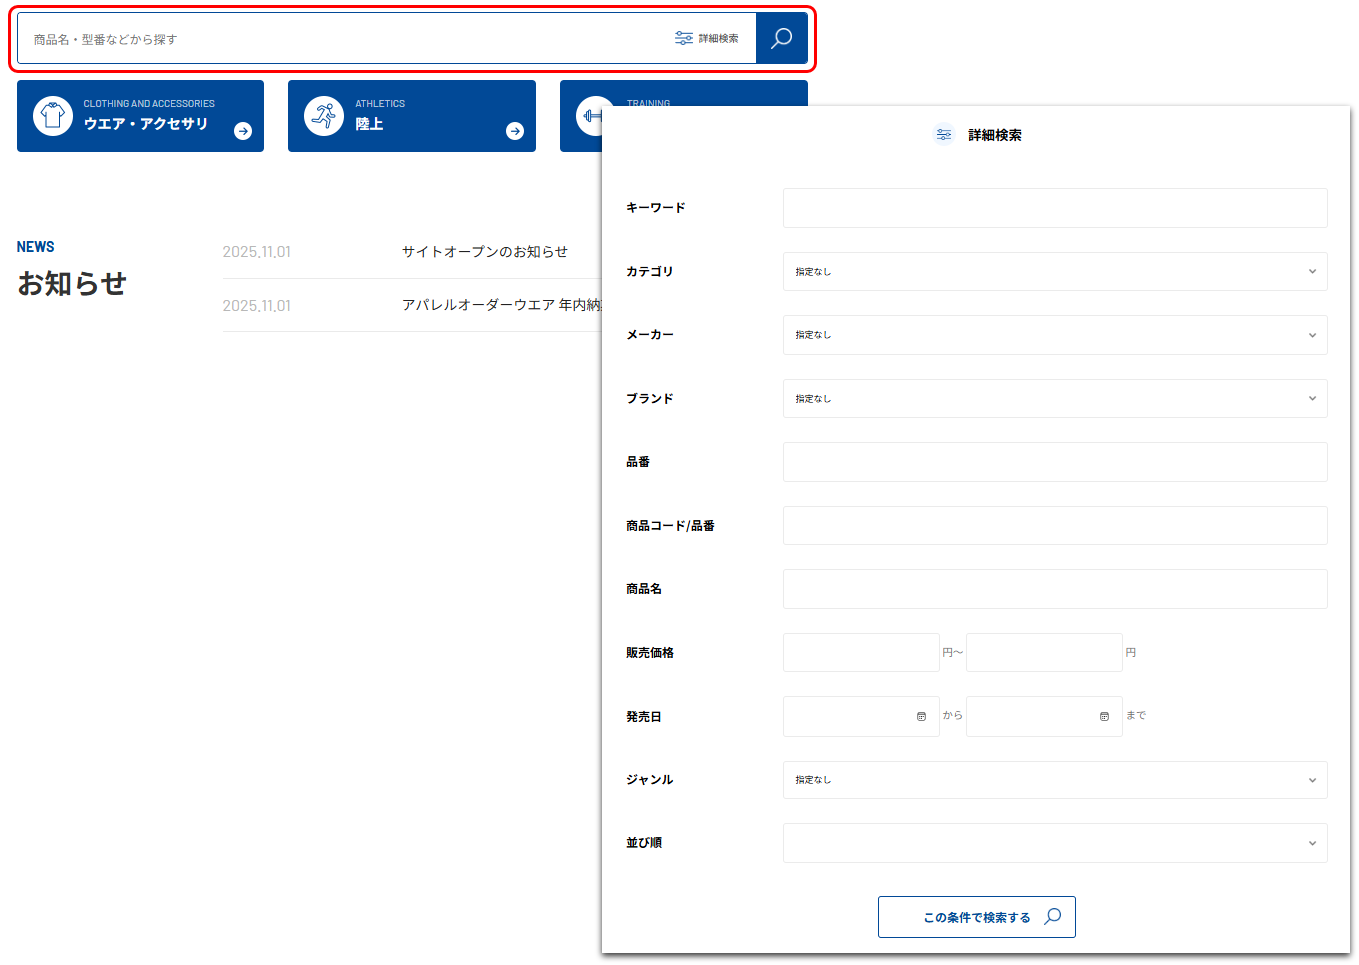Image resolution: width=1359 pixels, height=965 pixels.
Task: Click the runner icon for 陸上
Action: point(324,116)
